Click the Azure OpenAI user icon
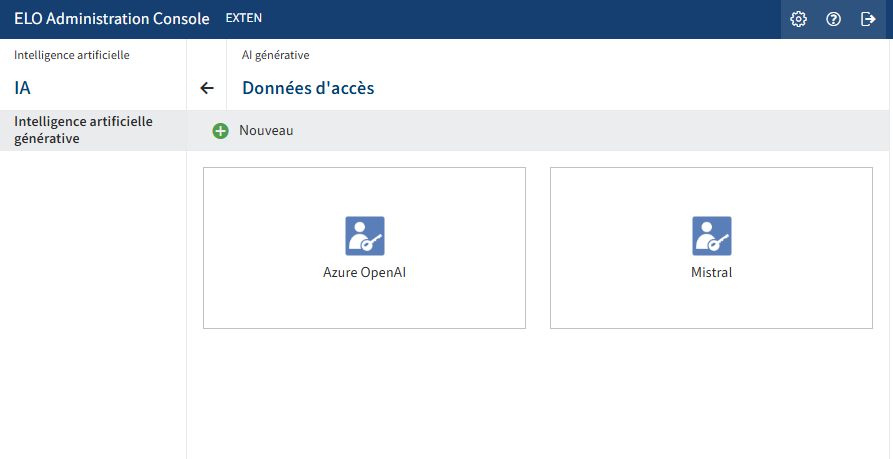The image size is (893, 459). tap(364, 236)
